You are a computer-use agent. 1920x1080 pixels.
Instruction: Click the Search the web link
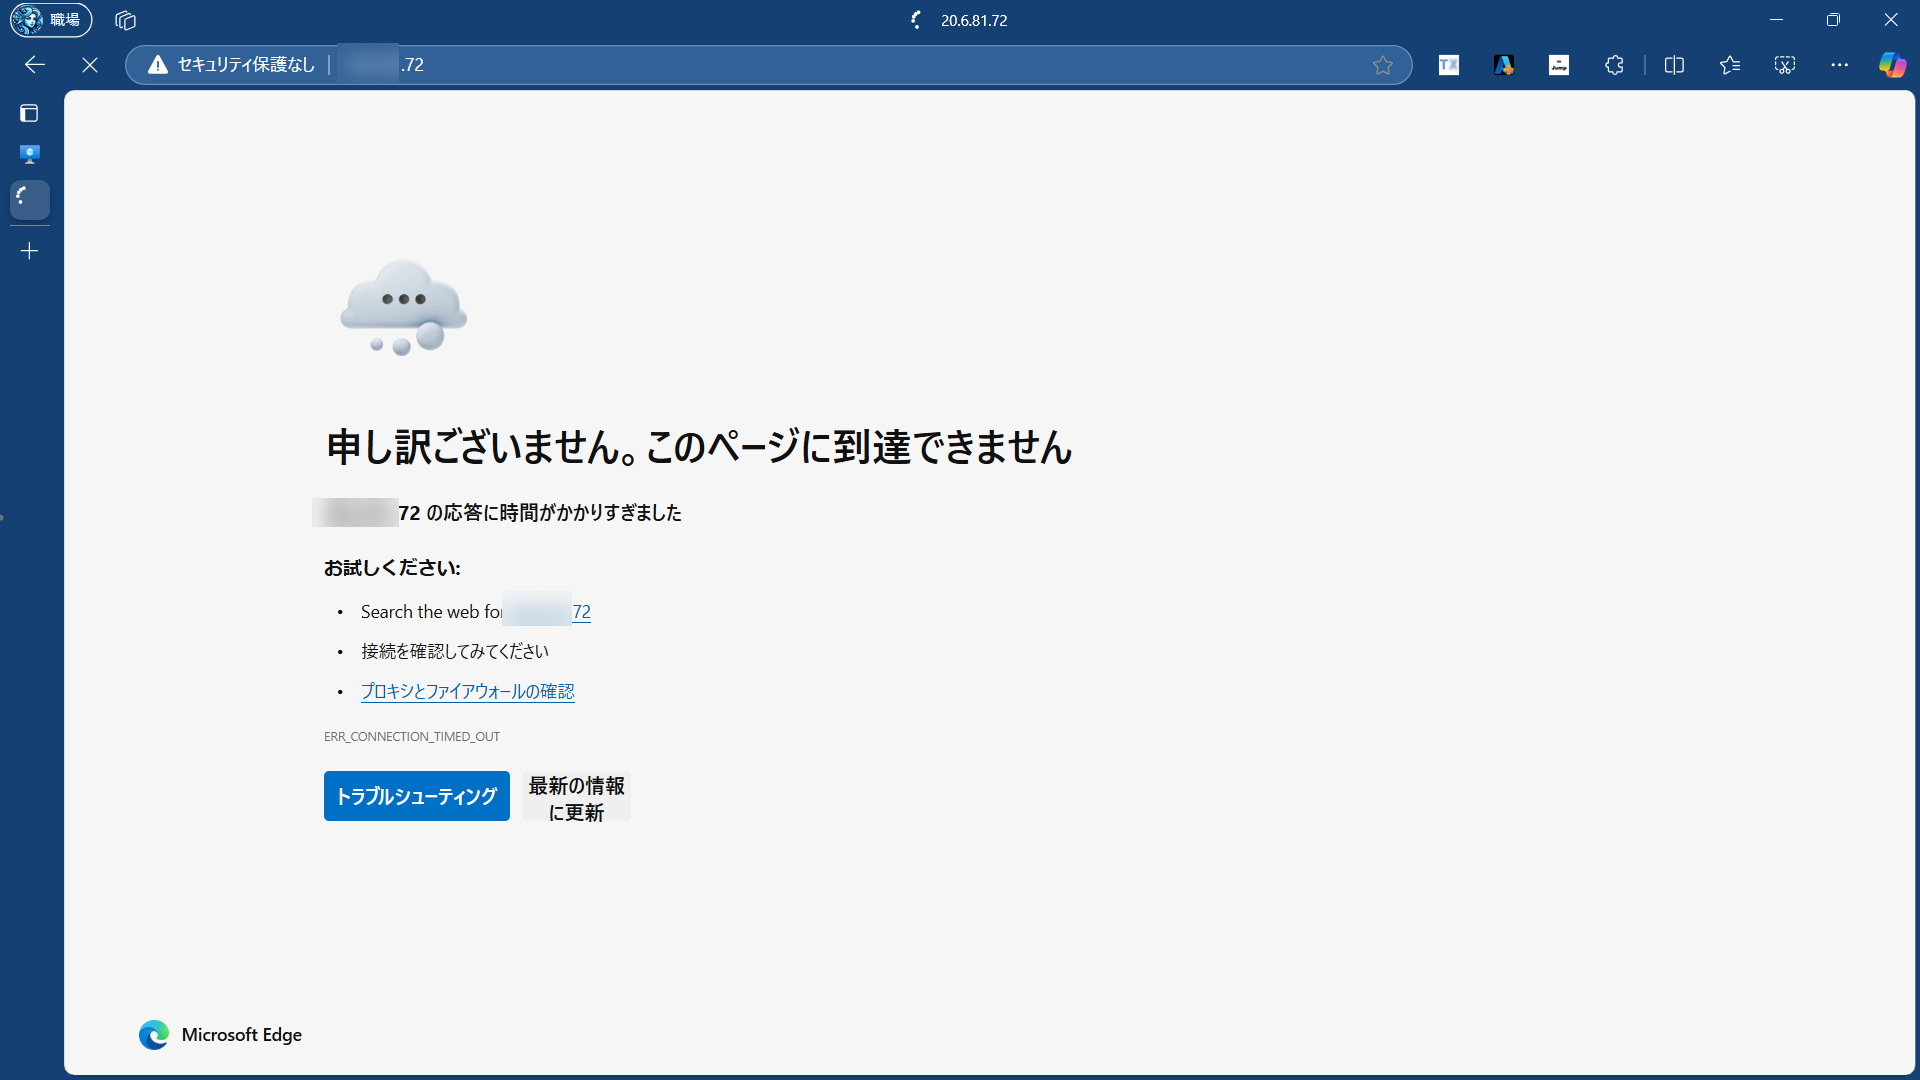pos(580,611)
